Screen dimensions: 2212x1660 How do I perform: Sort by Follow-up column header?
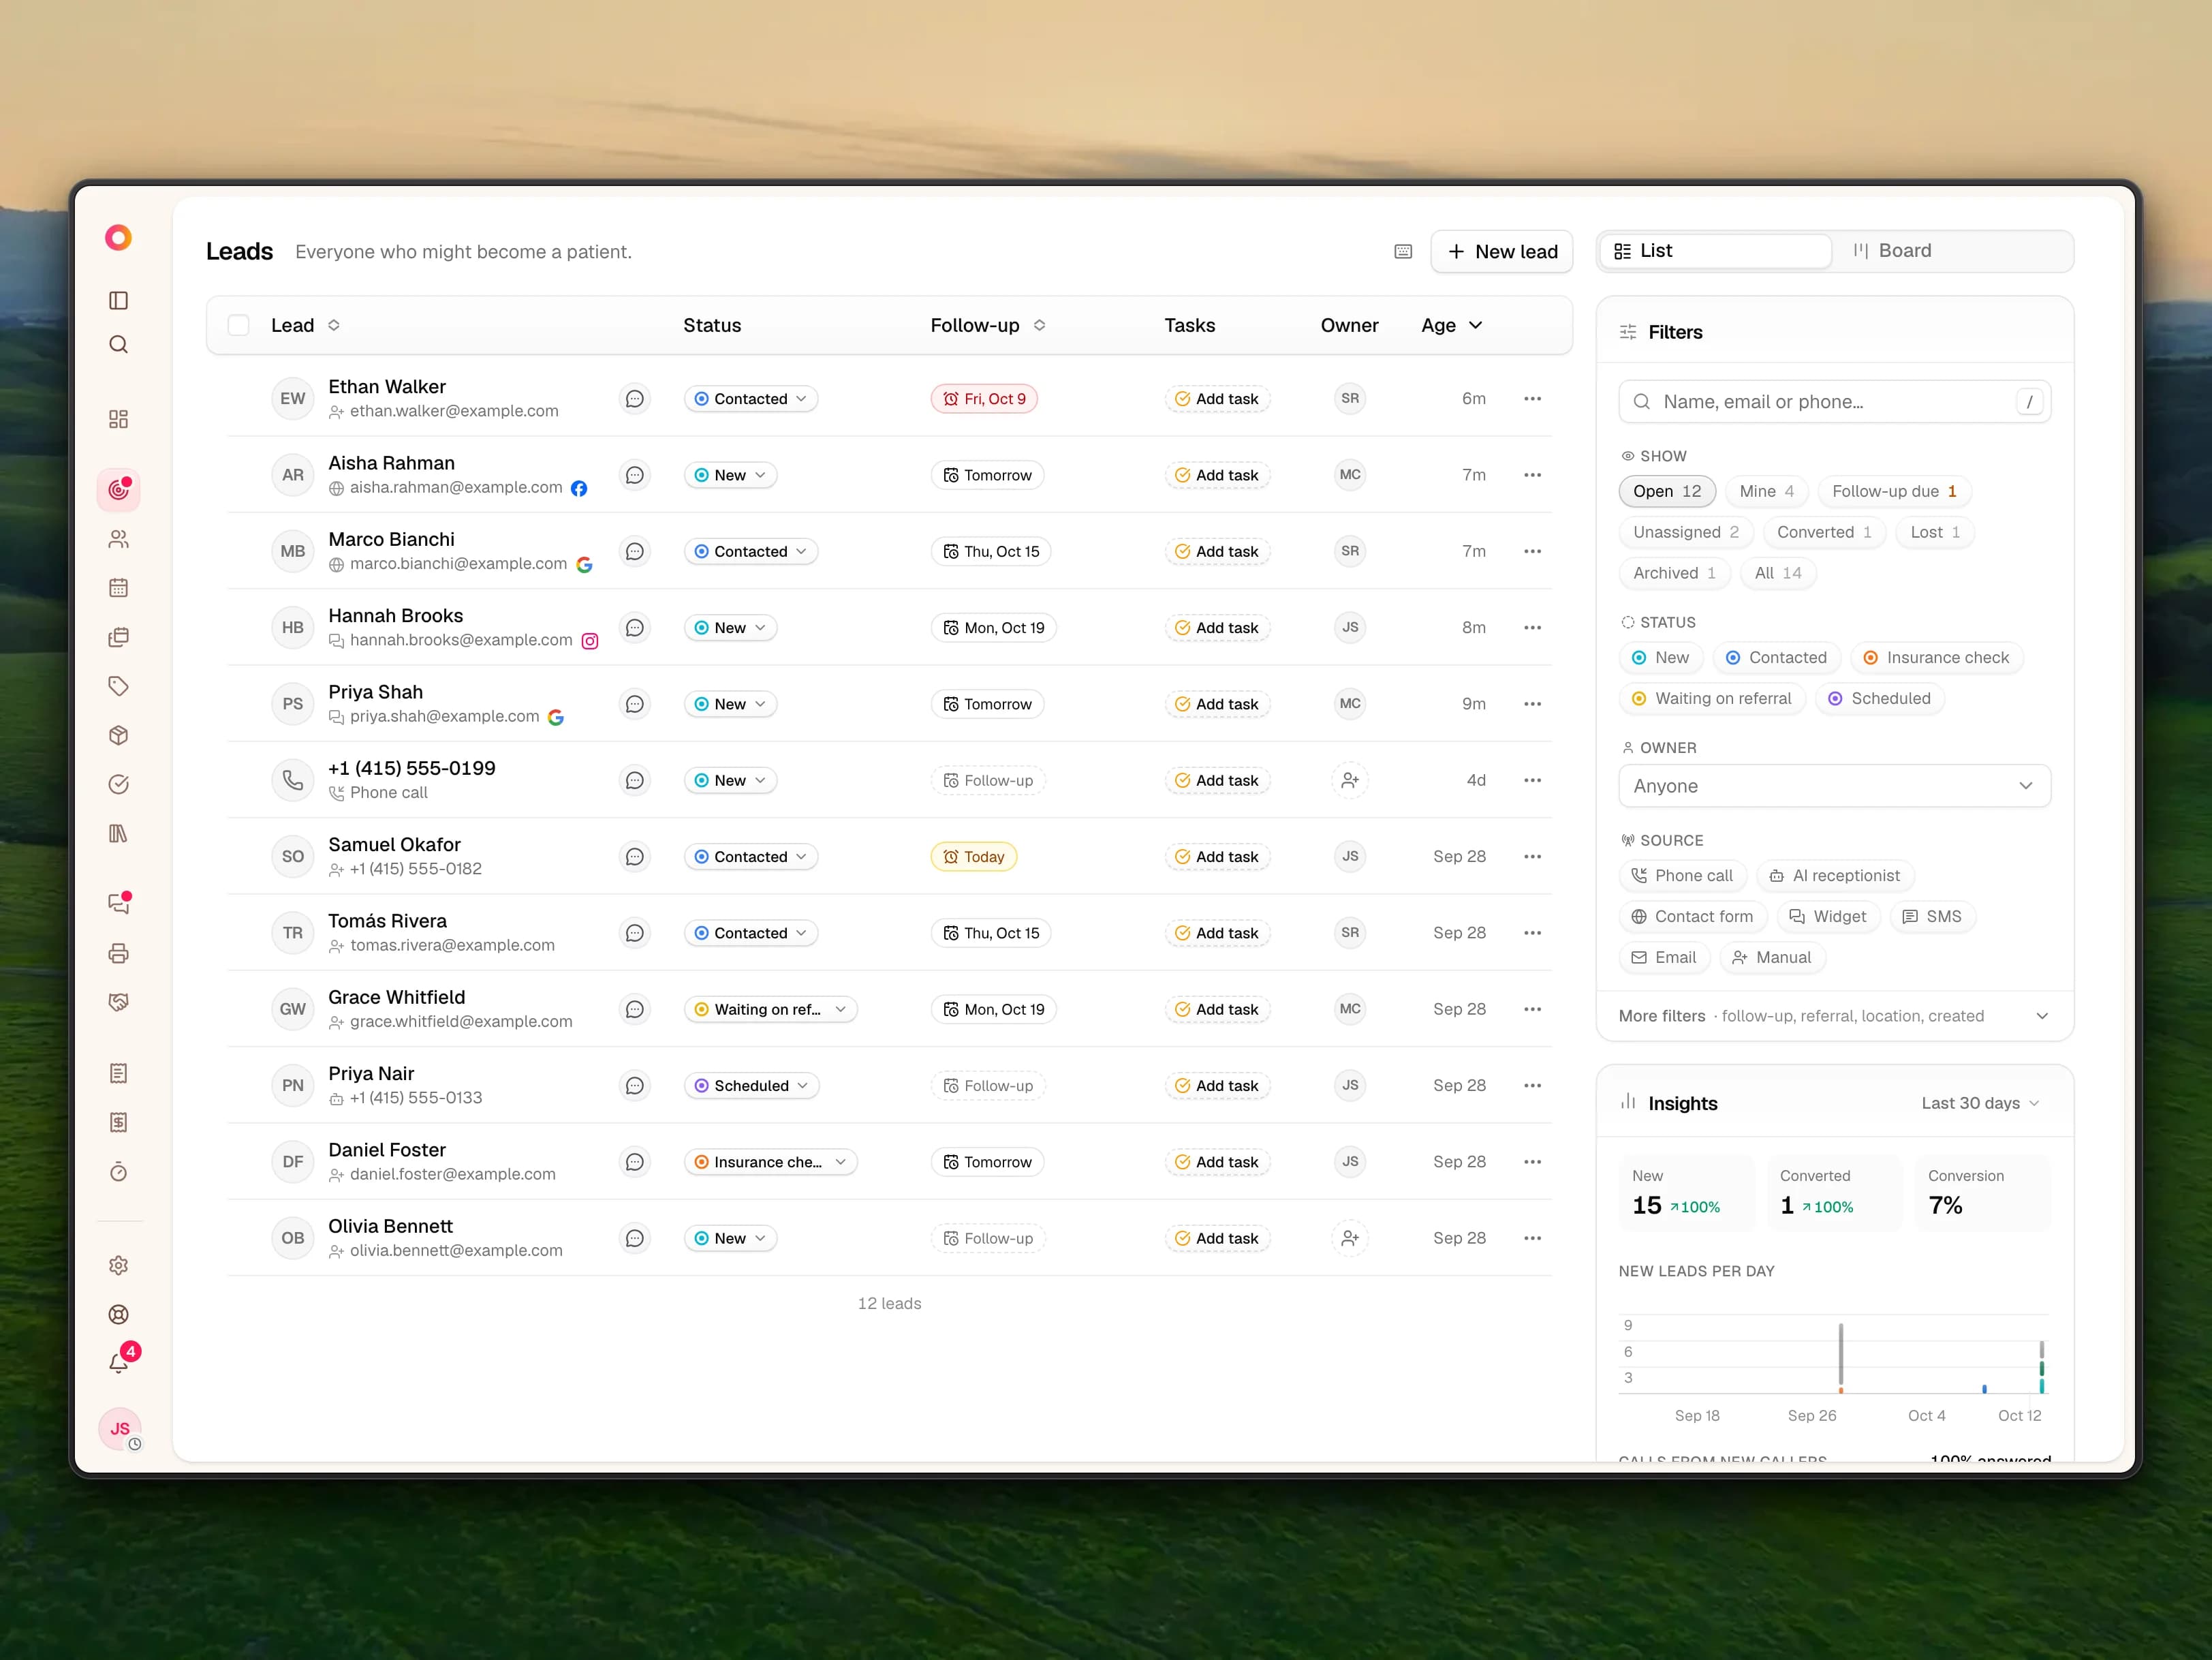tap(988, 325)
